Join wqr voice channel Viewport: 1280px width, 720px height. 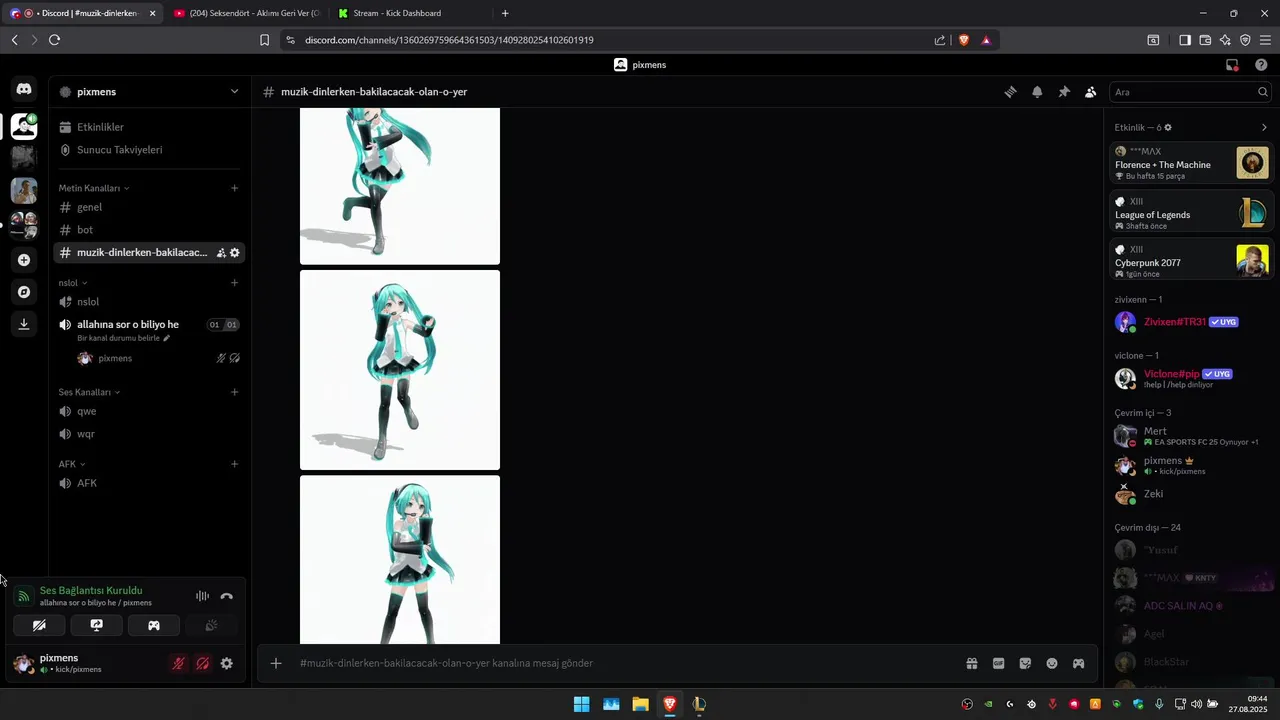tap(149, 434)
